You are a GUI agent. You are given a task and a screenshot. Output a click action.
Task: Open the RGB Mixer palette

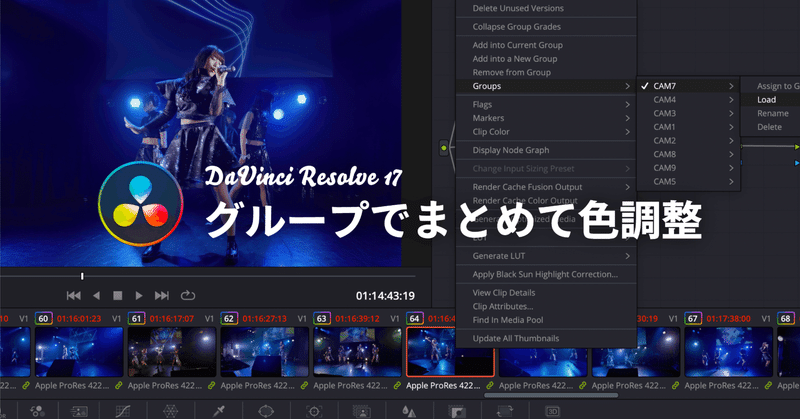click(36, 411)
